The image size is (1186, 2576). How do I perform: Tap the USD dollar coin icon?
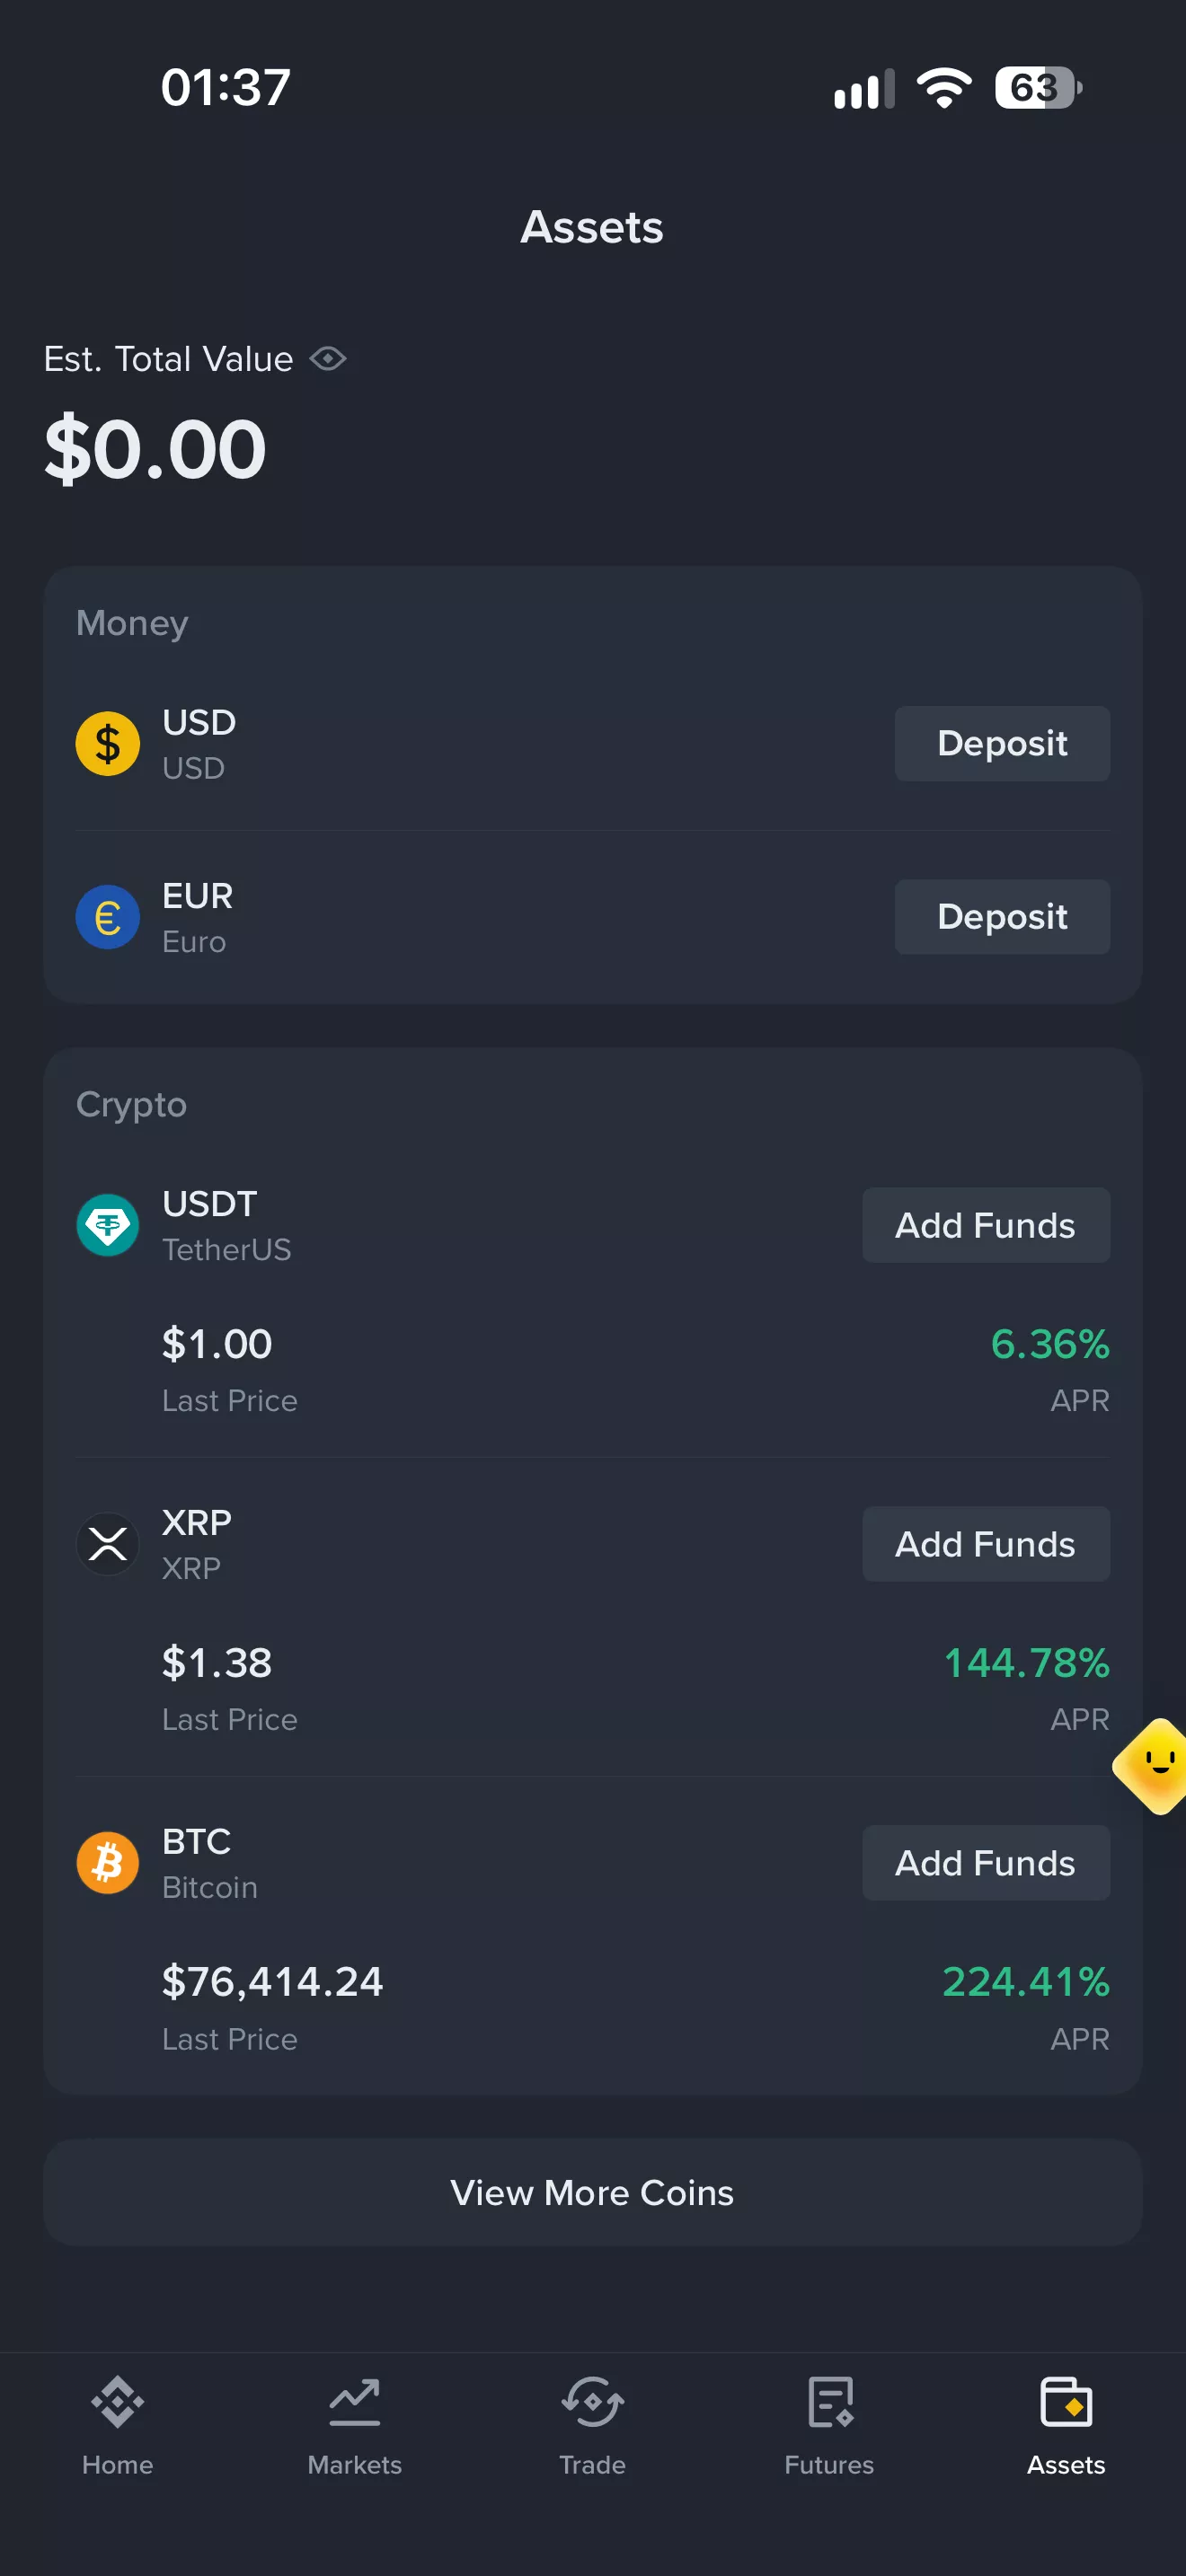click(108, 744)
